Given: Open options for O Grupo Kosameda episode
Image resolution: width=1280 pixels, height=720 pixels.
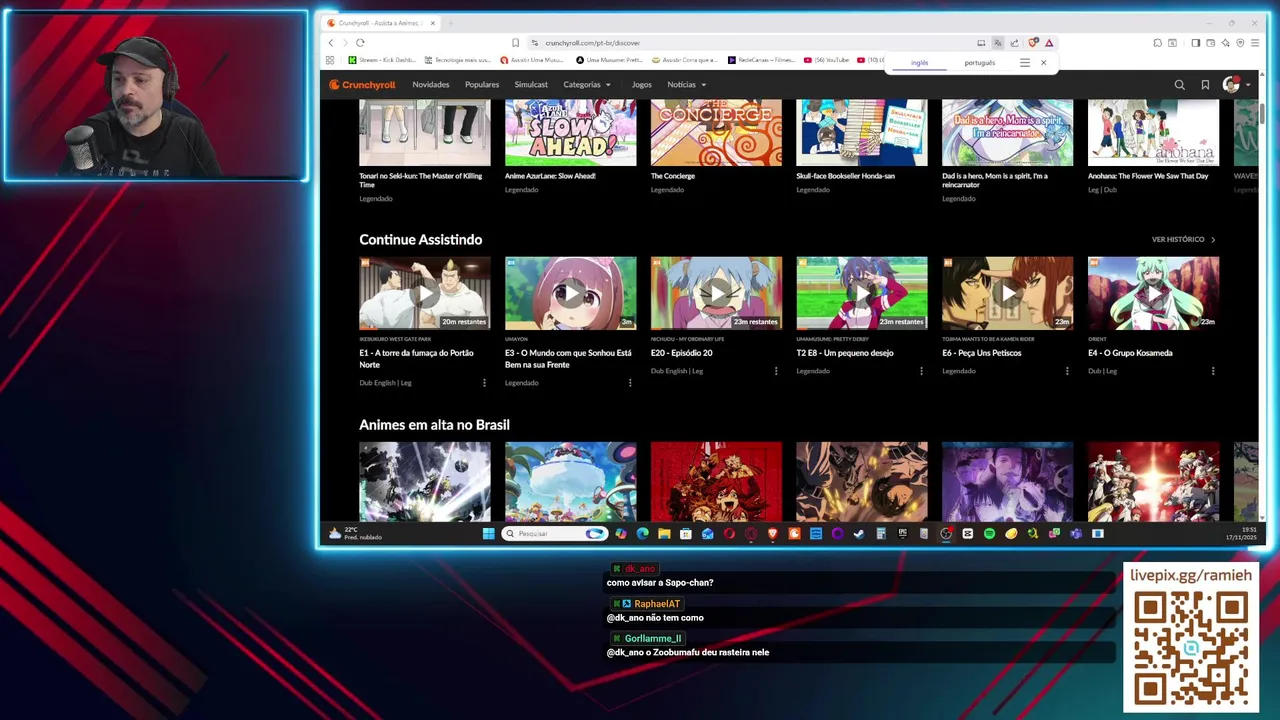Looking at the screenshot, I should pos(1213,371).
